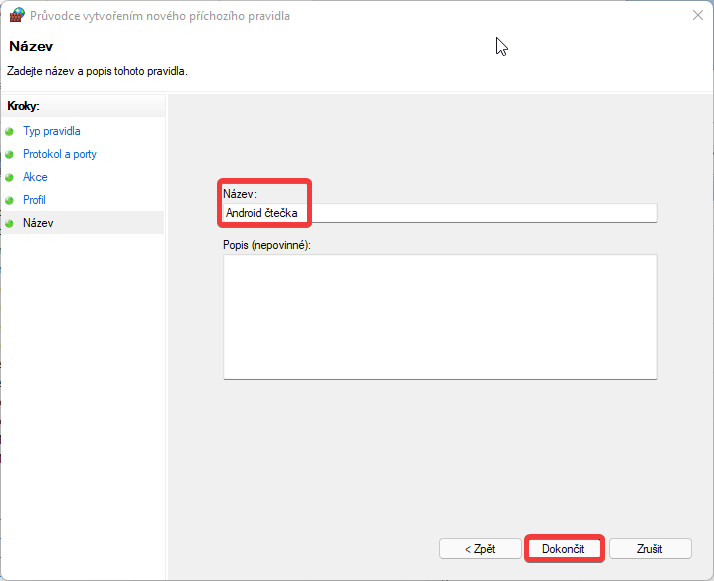Click the 'Zadejte název a popis' instruction text

coord(97,71)
